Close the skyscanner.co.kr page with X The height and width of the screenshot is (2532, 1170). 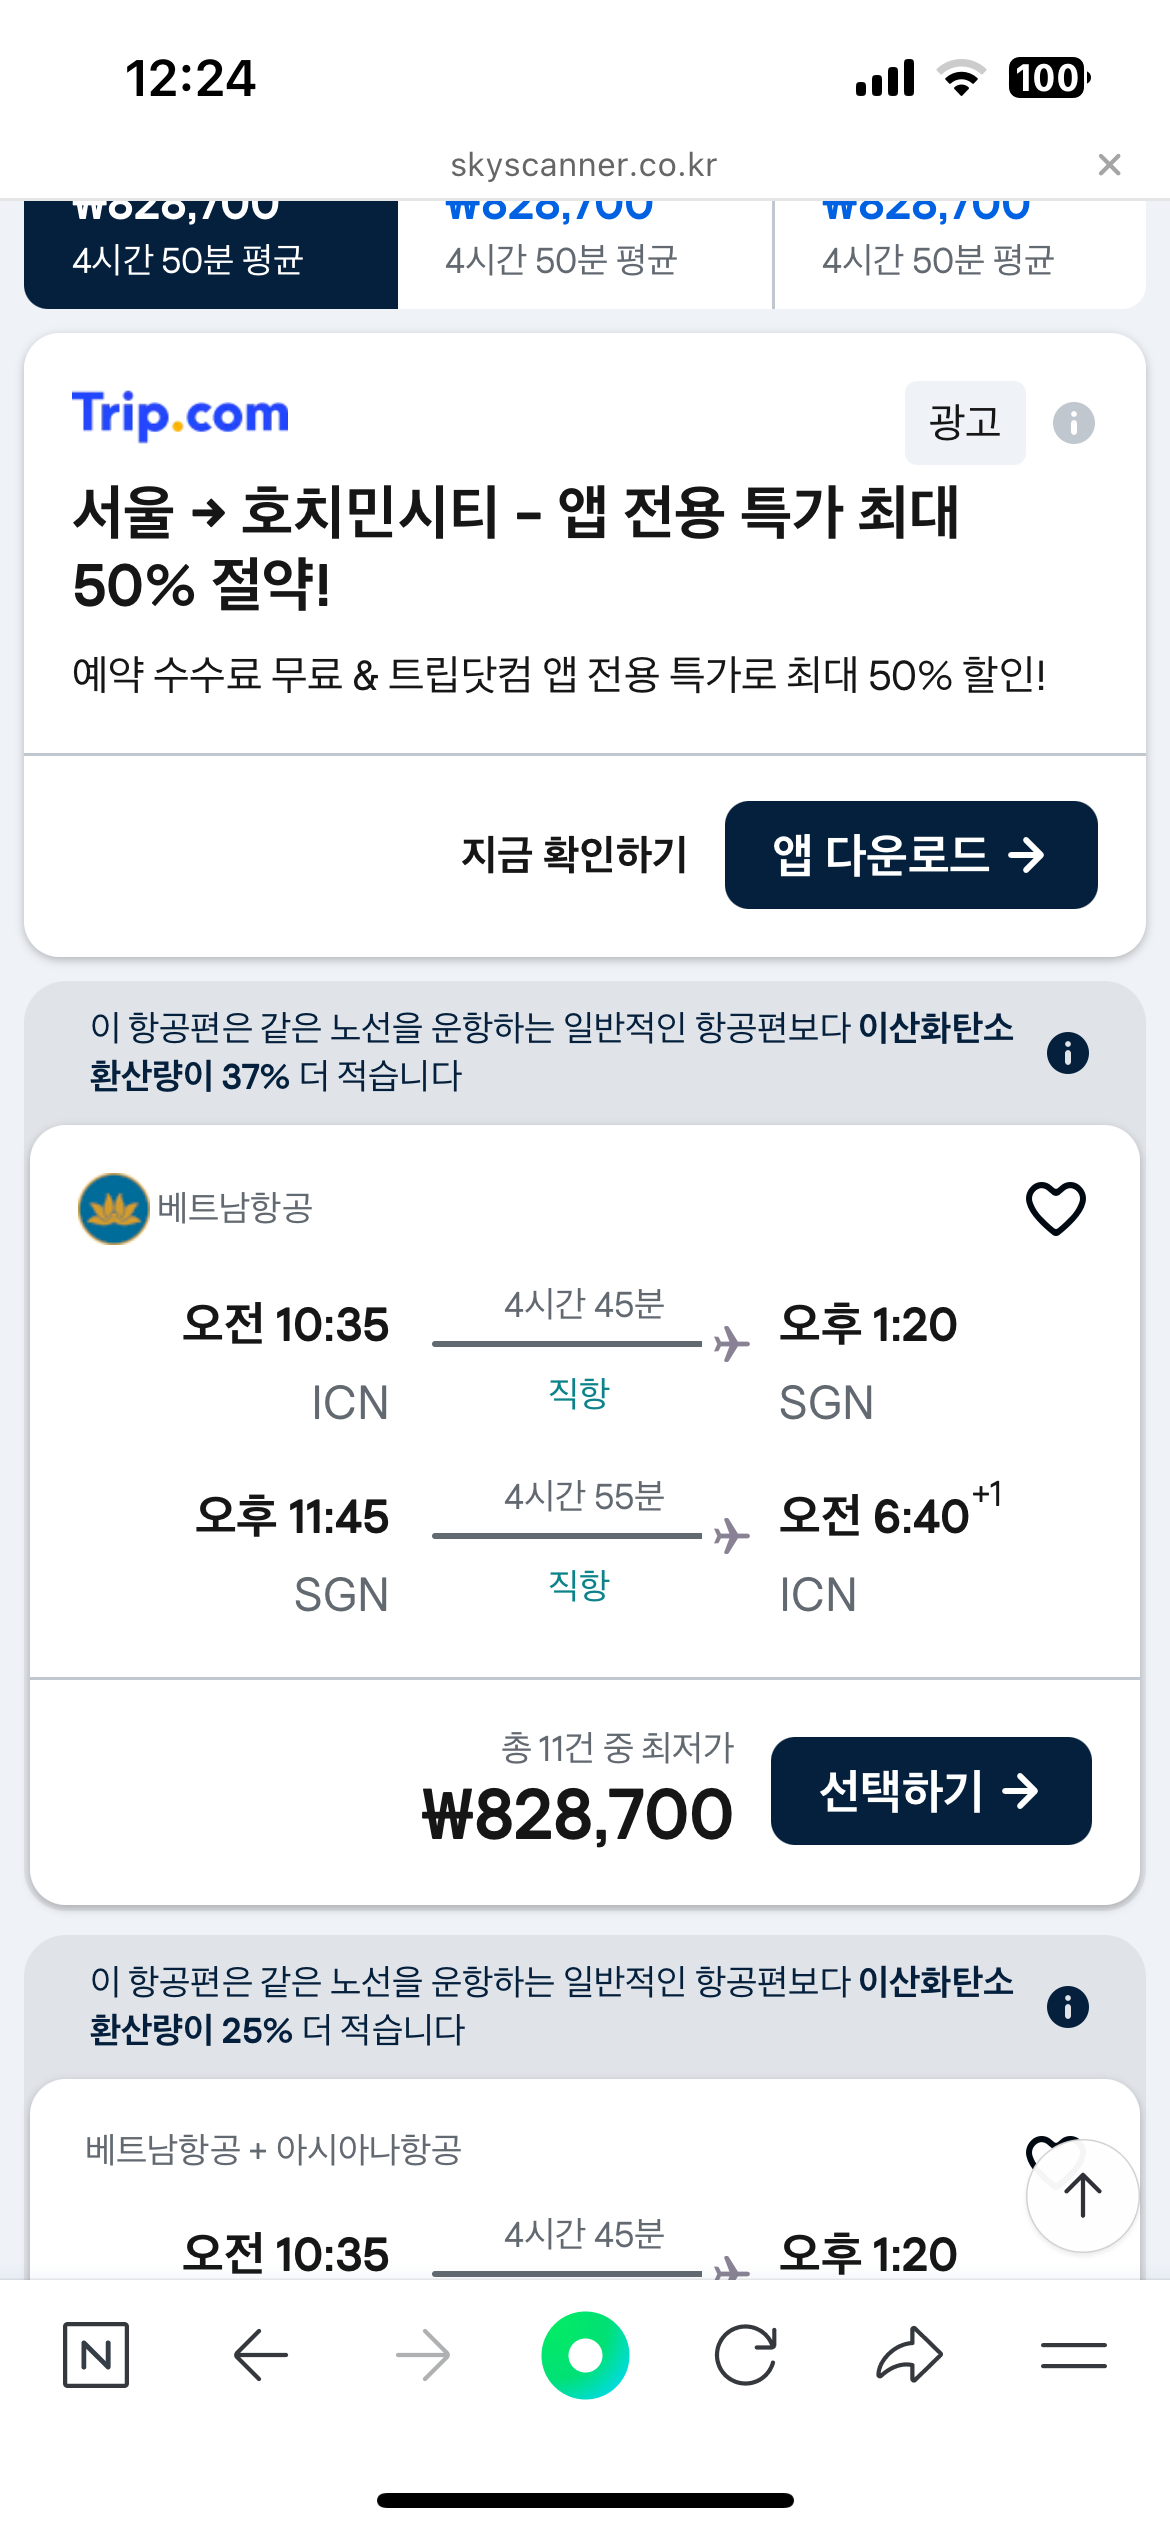click(x=1109, y=165)
